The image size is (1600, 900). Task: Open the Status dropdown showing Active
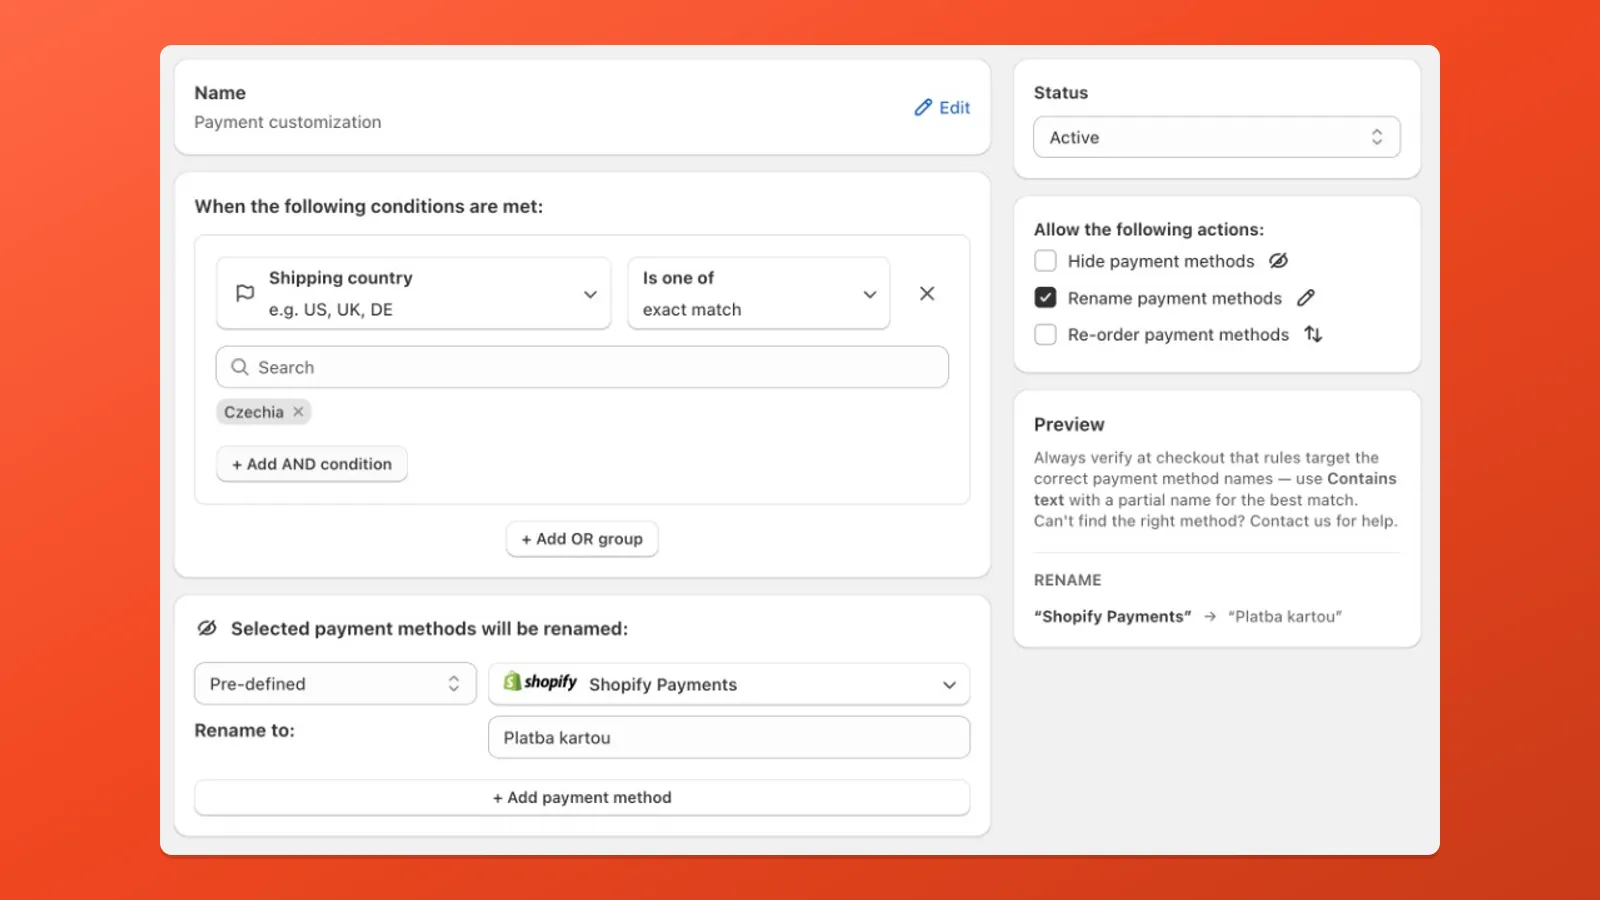point(1216,137)
